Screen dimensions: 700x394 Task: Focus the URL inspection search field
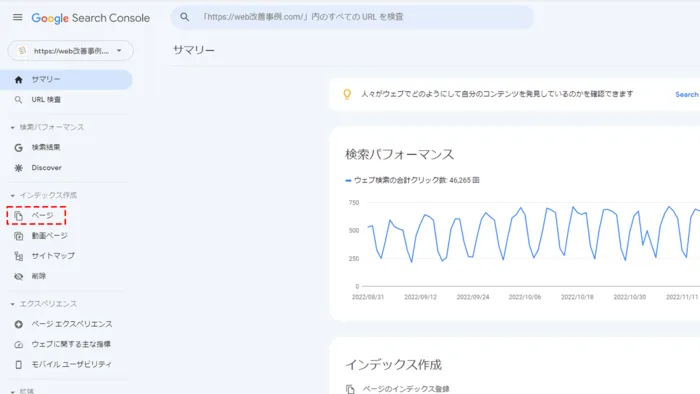click(352, 17)
